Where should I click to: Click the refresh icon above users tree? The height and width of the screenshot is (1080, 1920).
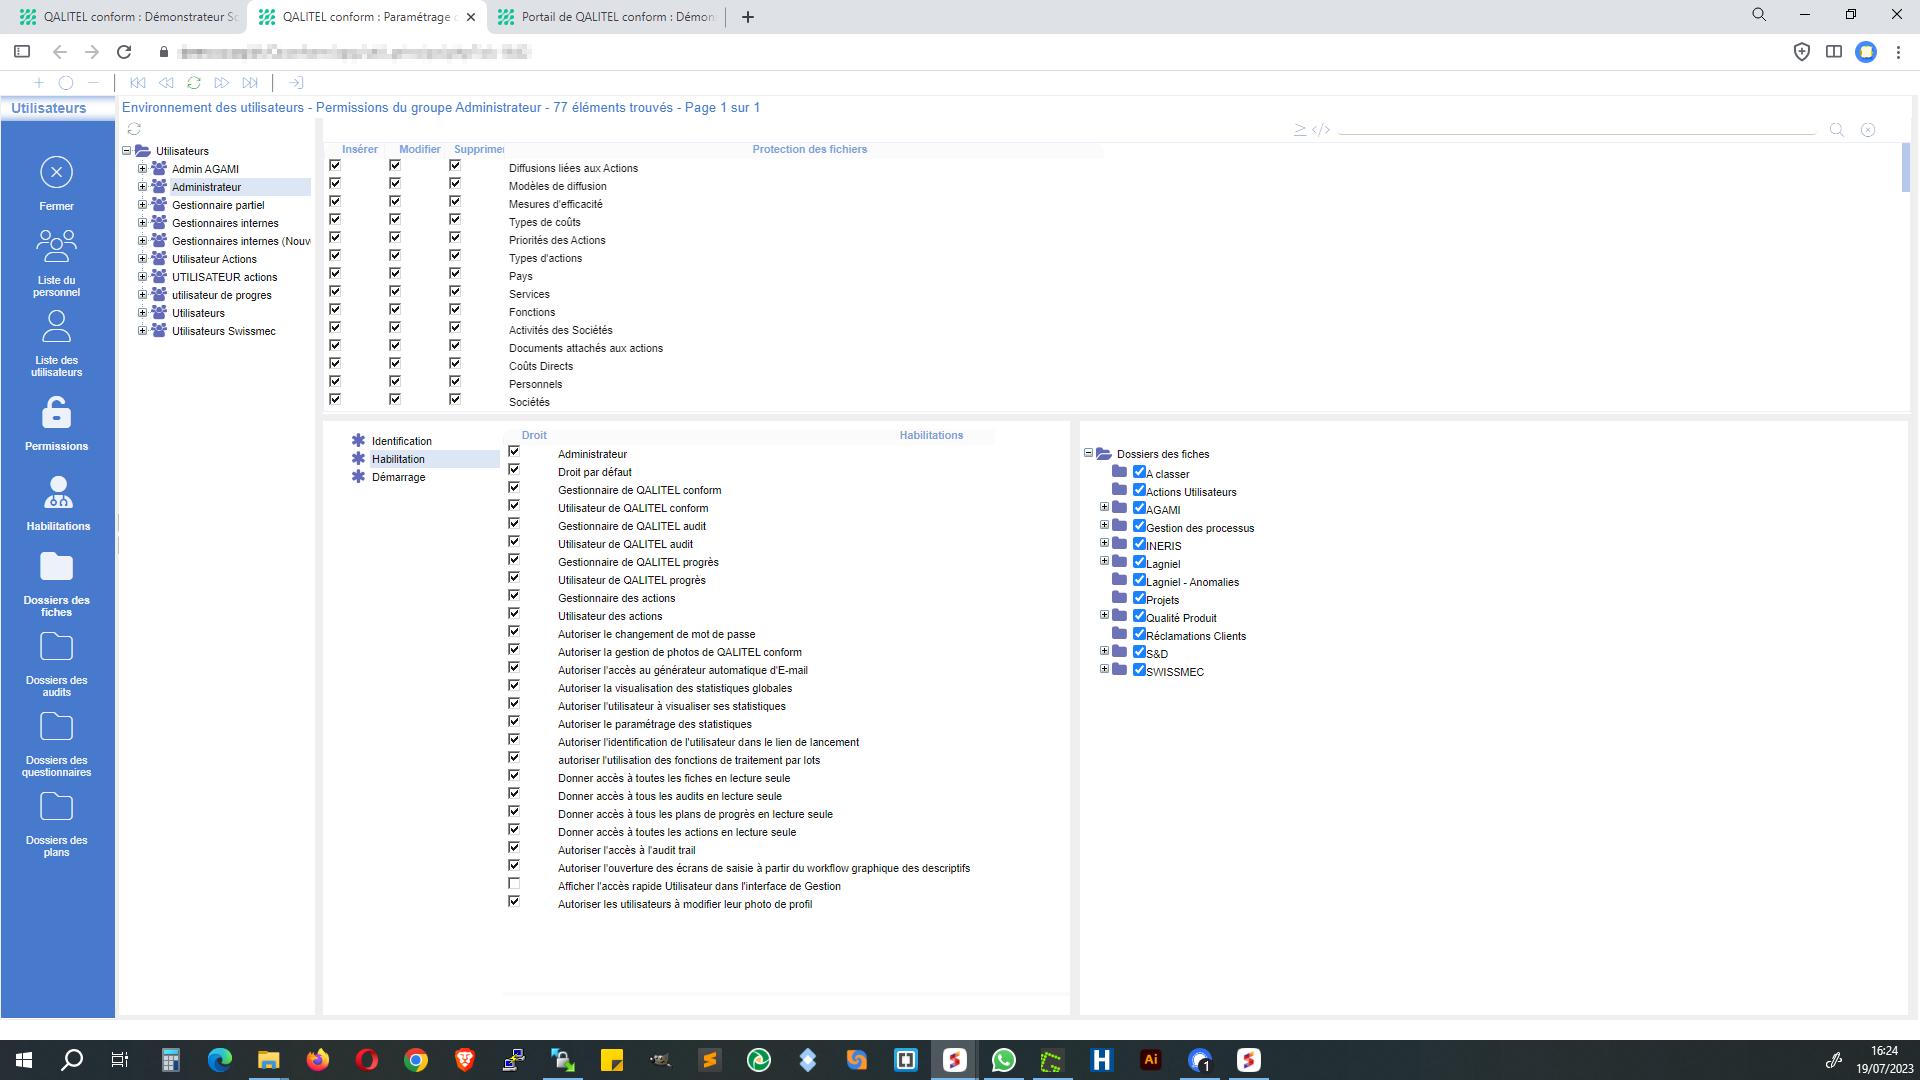(x=134, y=129)
